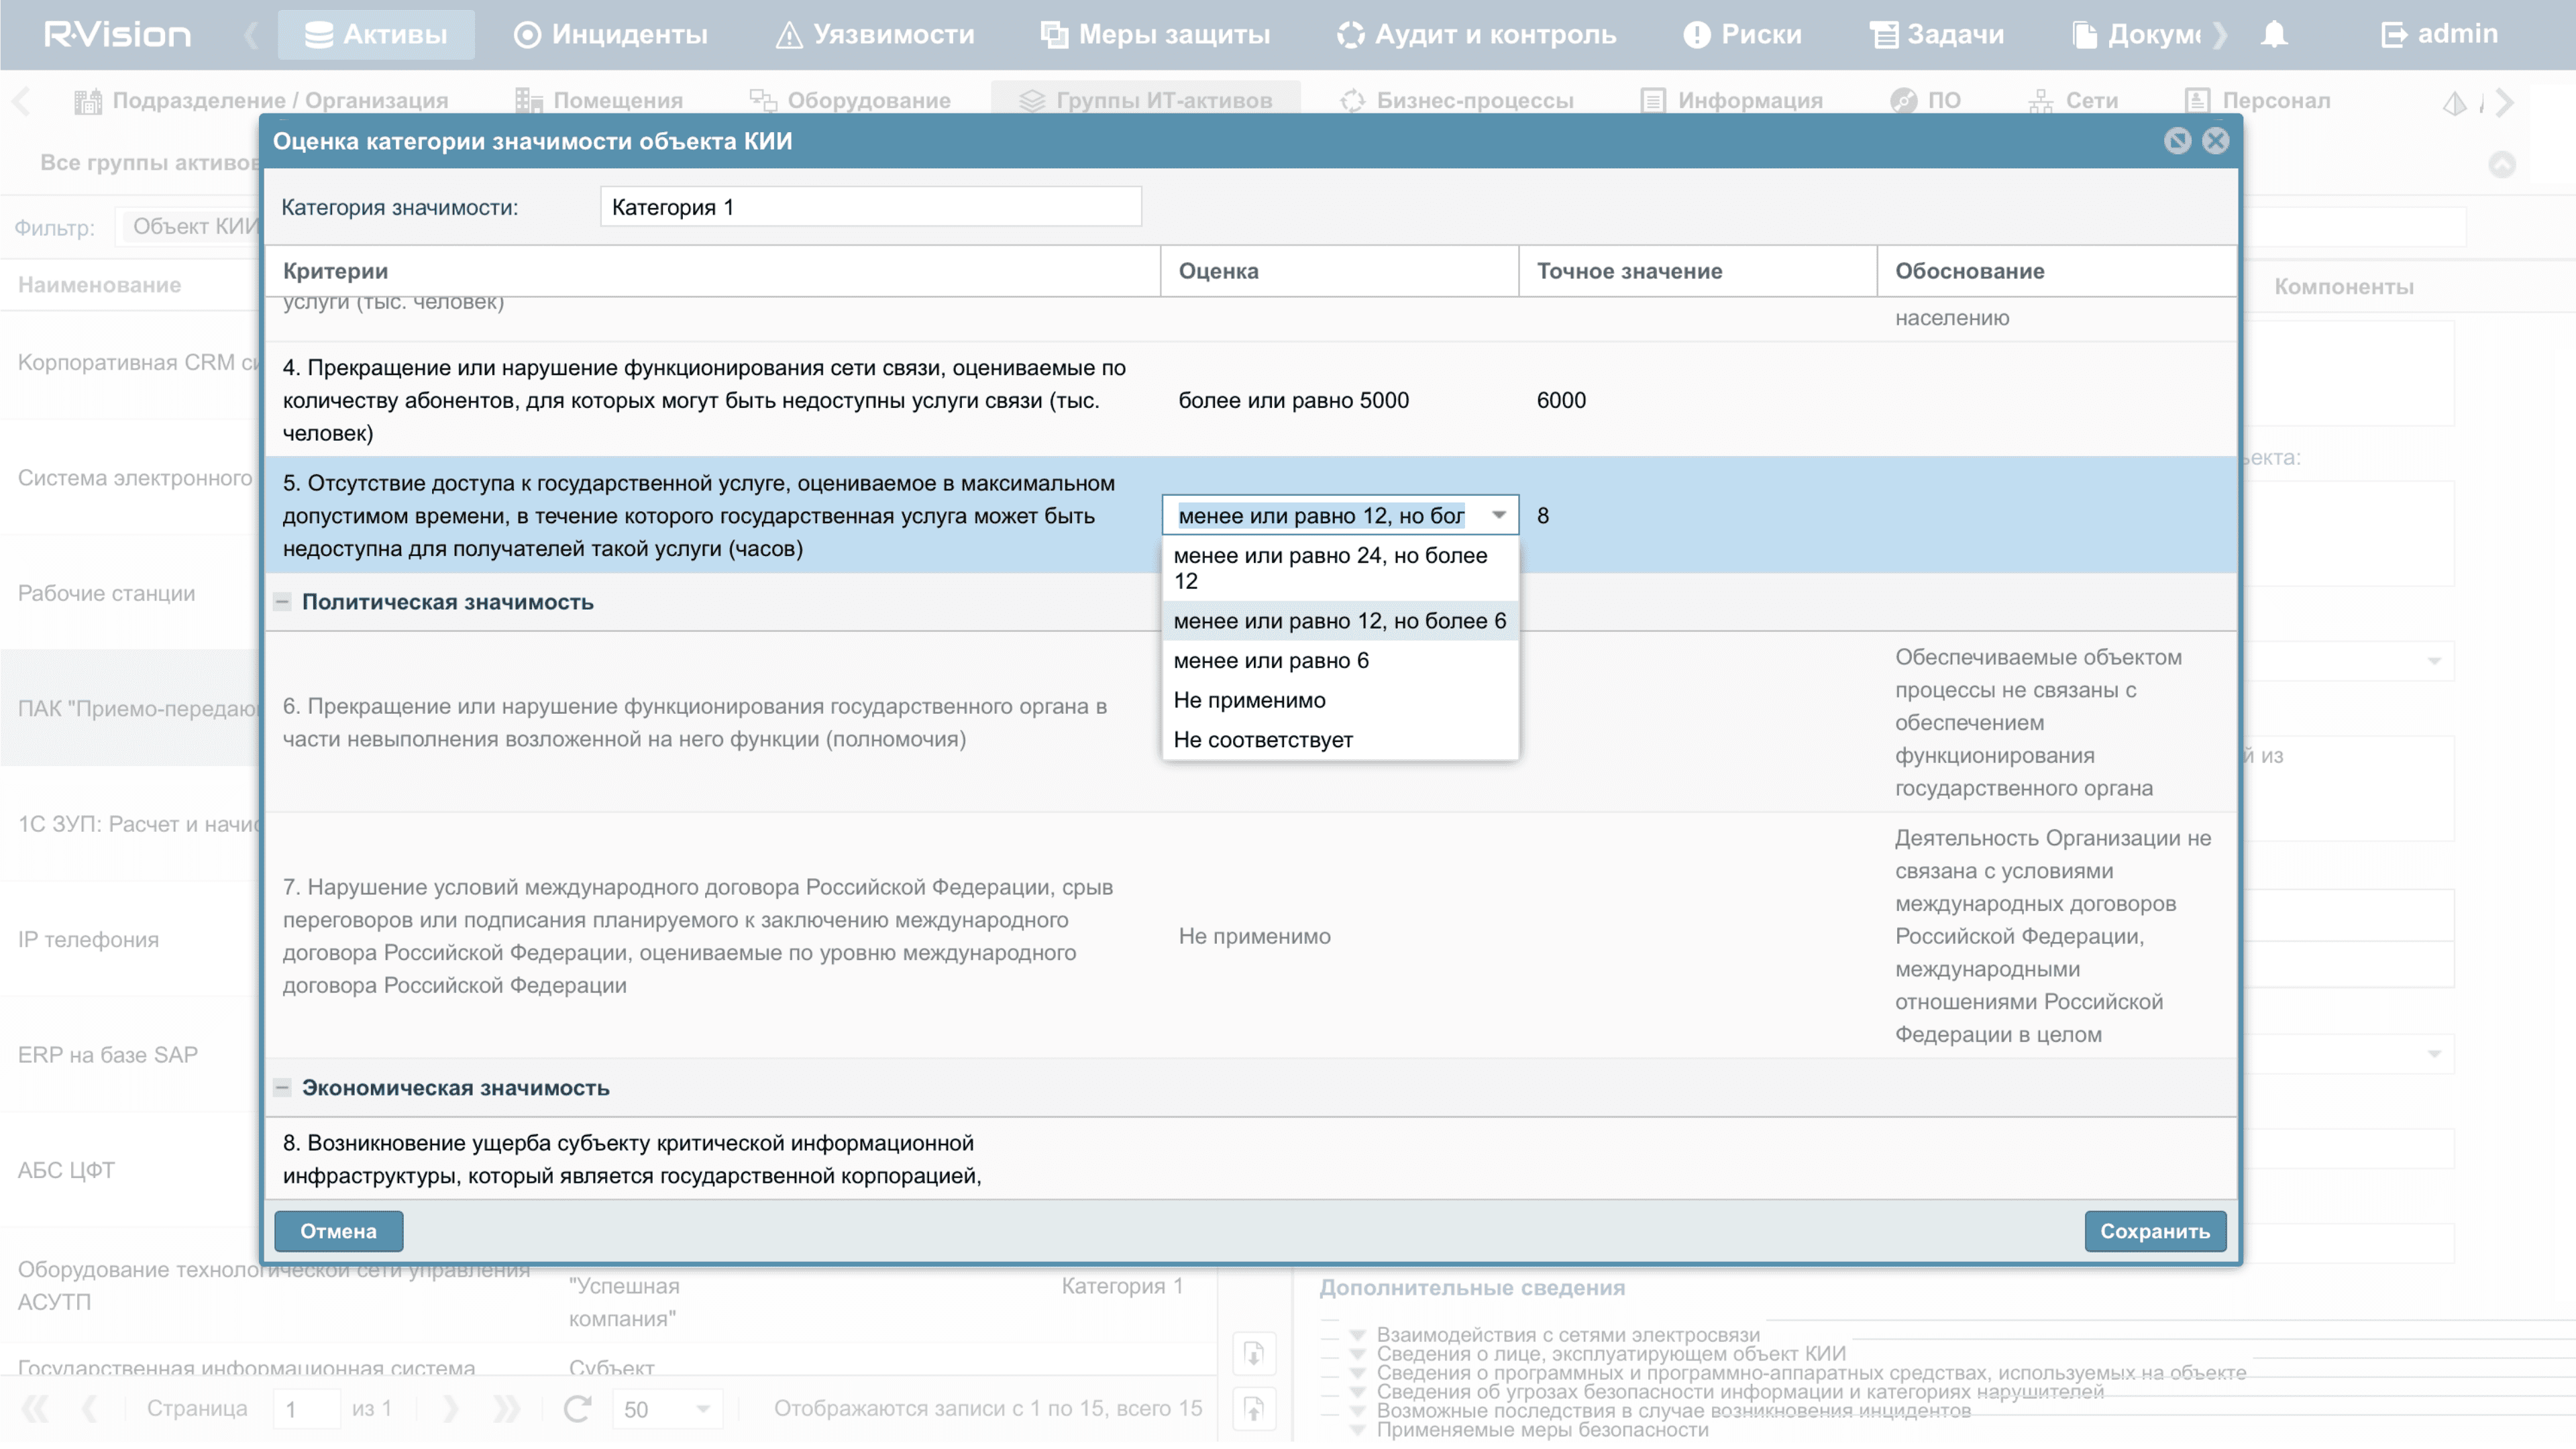Click 'более или равно 5000' cell
Viewport: 2576px width, 1449px height.
1339,400
